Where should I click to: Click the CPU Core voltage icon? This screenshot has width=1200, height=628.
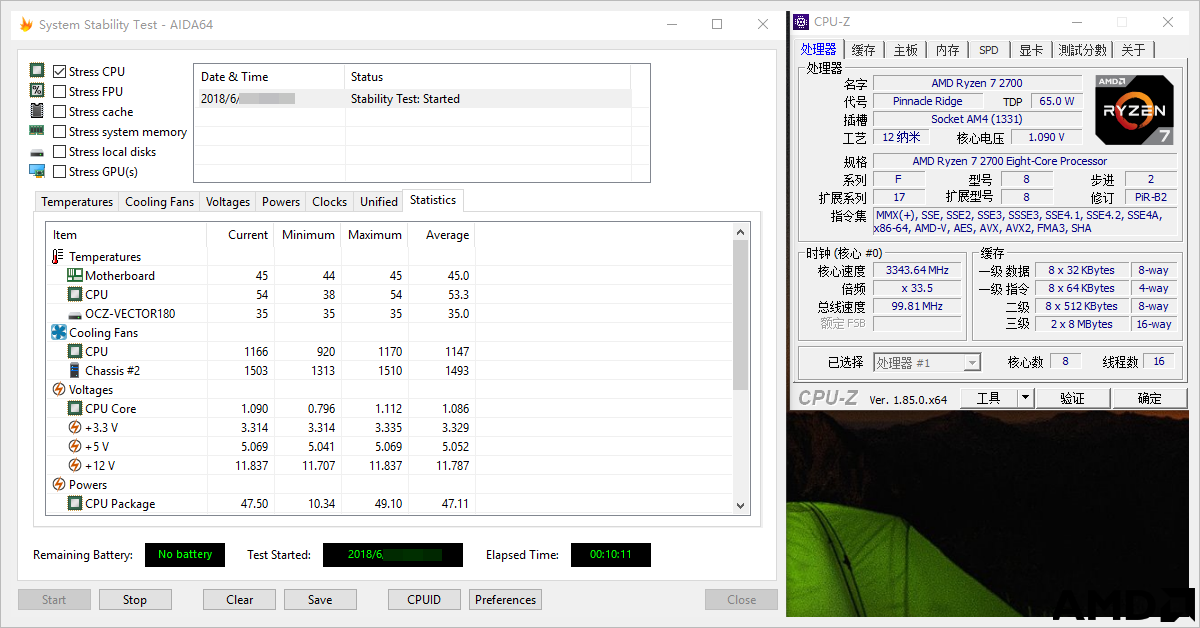[75, 408]
